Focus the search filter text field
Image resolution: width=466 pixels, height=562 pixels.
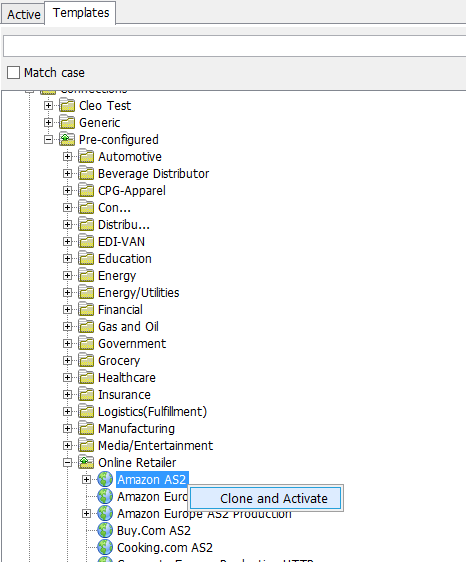(x=234, y=46)
